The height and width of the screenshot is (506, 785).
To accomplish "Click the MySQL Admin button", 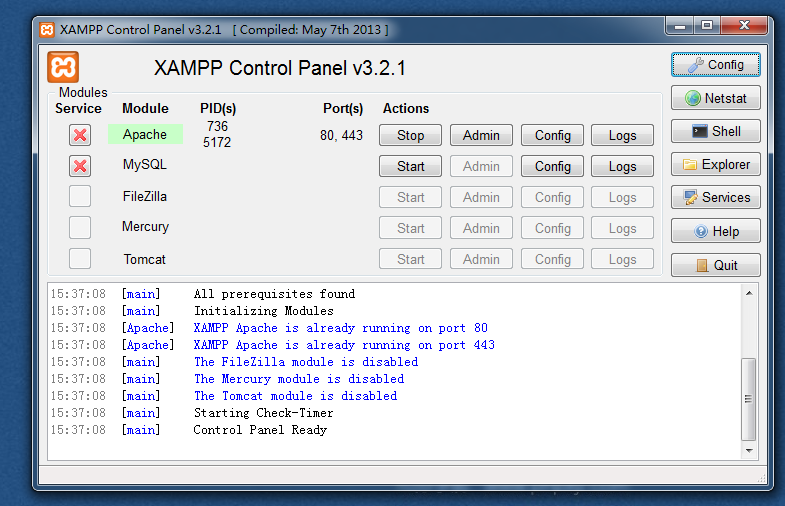I will pyautogui.click(x=481, y=166).
